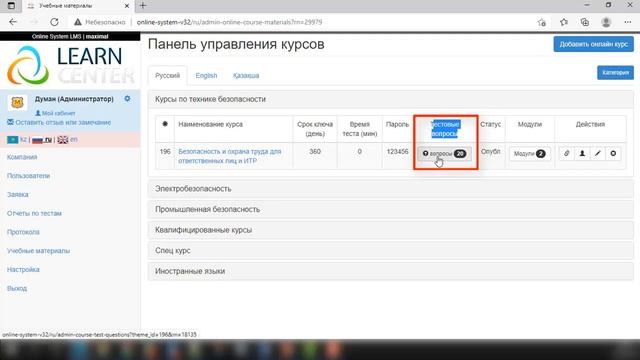Click the not secure warning icon

click(x=78, y=22)
